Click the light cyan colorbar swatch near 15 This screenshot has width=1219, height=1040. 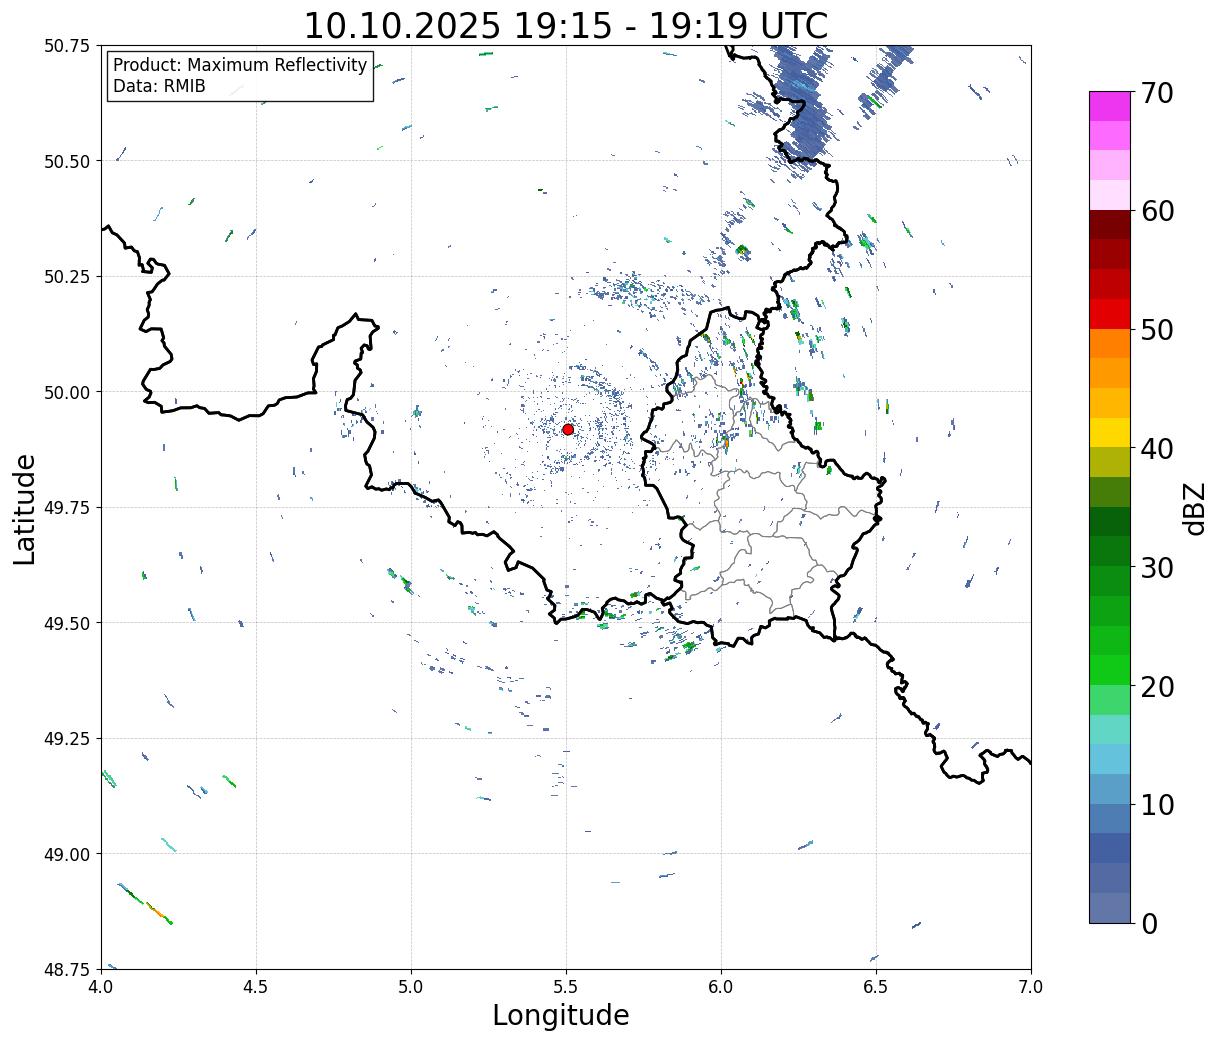click(x=1110, y=729)
